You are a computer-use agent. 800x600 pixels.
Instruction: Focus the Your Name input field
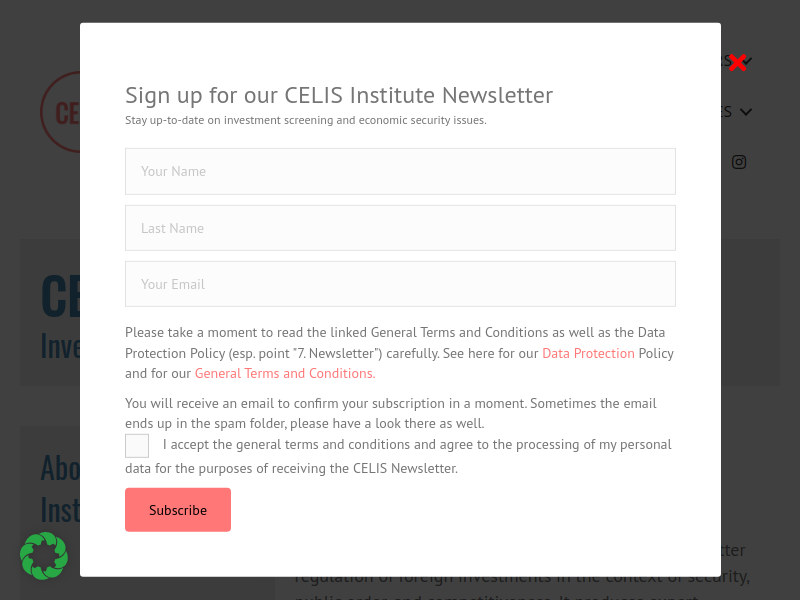(x=400, y=171)
